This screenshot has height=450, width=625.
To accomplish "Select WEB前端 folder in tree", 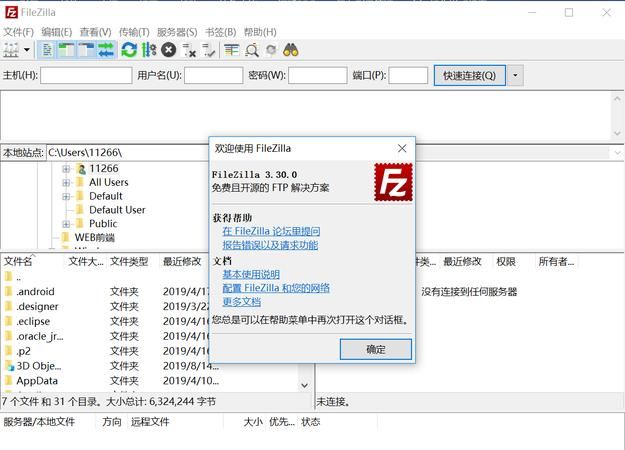I will (94, 238).
